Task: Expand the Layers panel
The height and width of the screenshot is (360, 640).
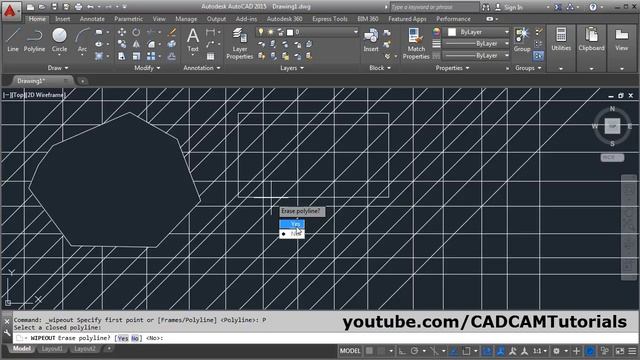Action: tap(292, 68)
